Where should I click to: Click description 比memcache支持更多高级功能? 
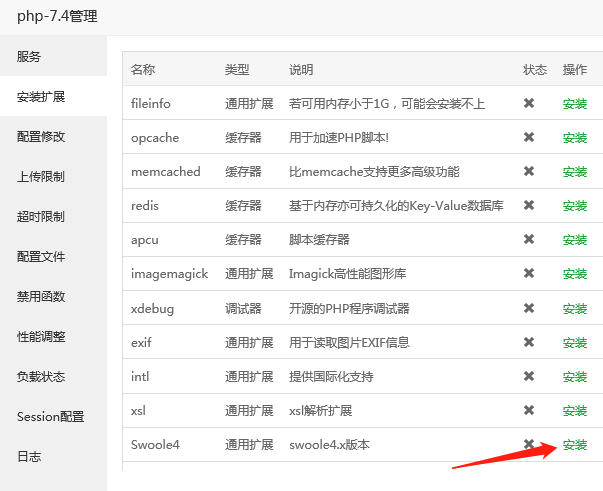[x=374, y=171]
